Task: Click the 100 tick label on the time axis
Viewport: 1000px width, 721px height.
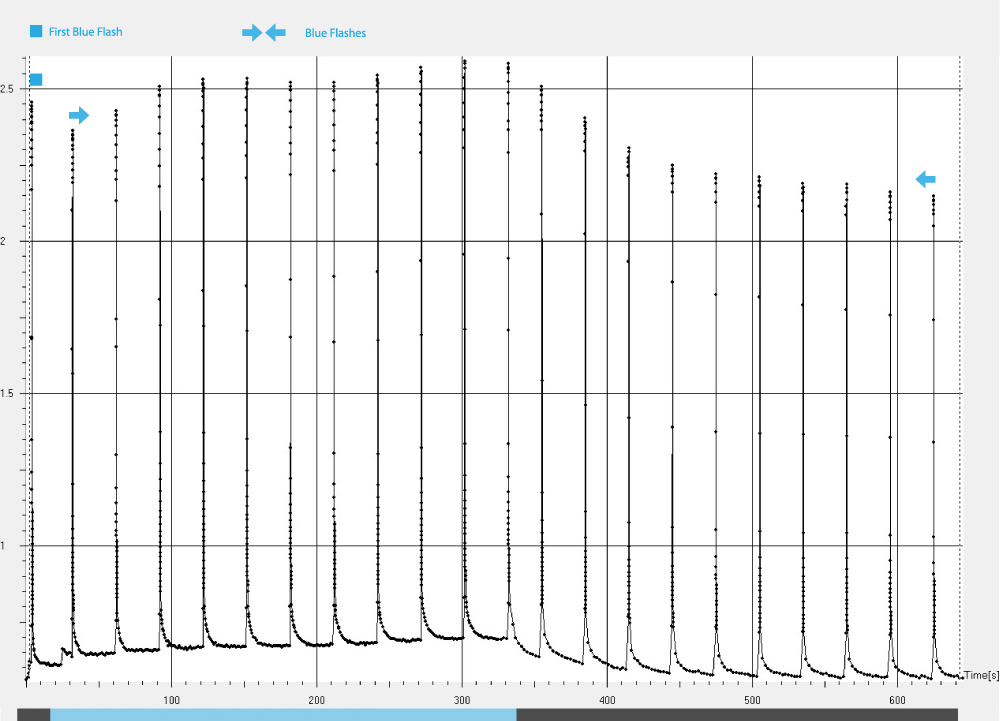Action: pyautogui.click(x=171, y=700)
